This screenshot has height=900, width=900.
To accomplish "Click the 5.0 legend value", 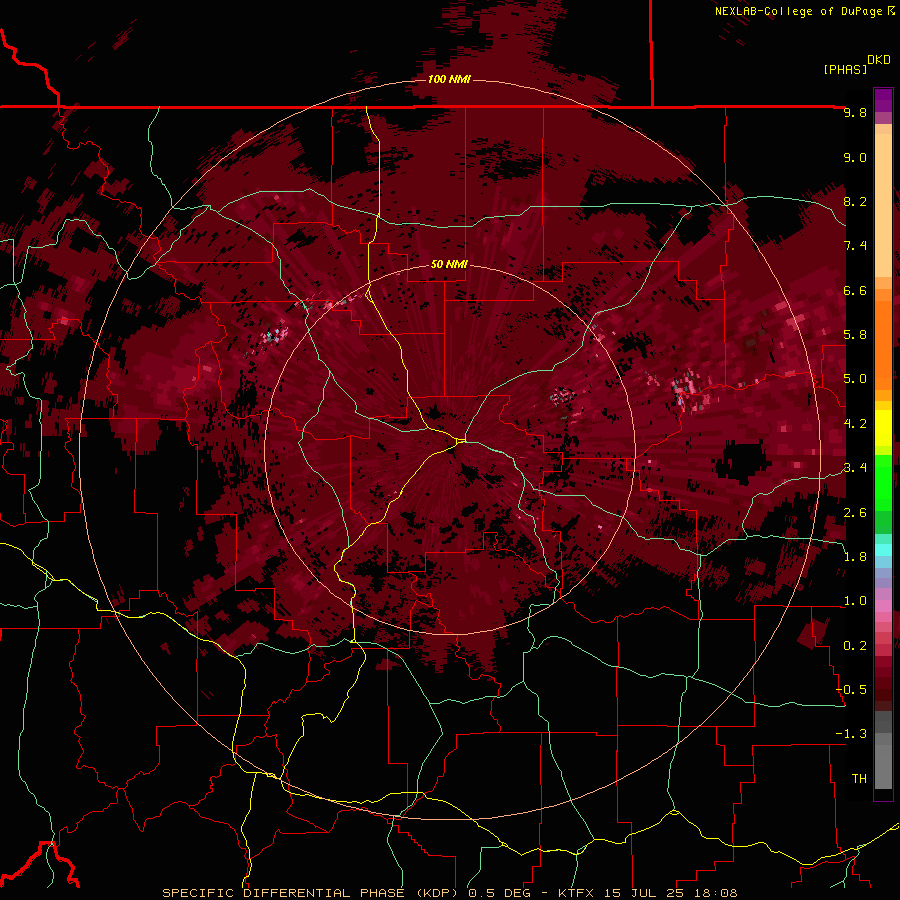I will [855, 379].
